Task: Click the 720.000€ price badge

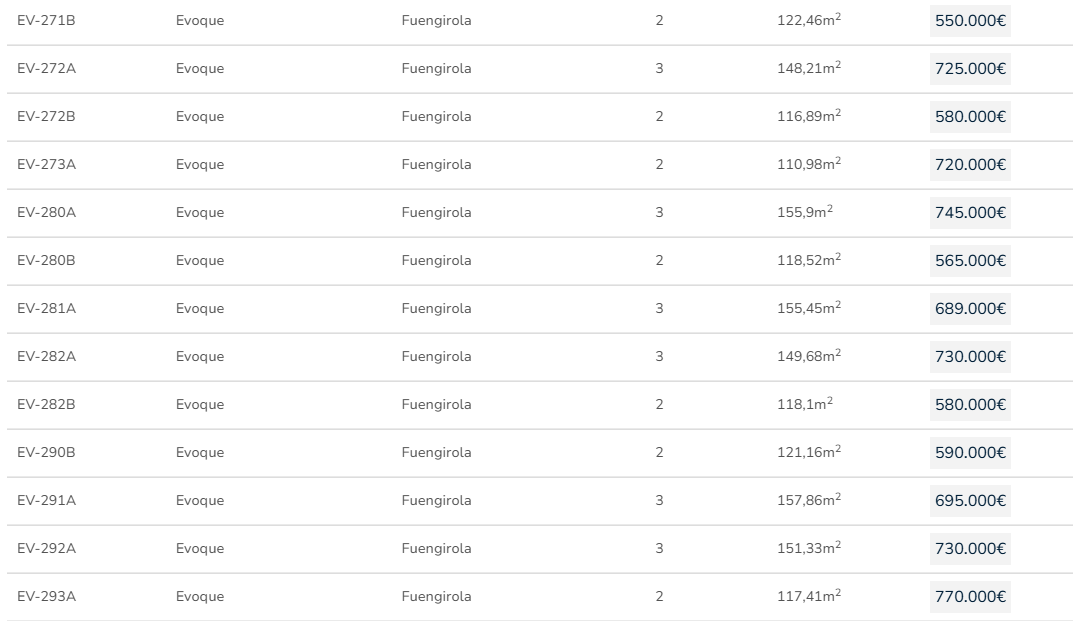Action: click(x=970, y=165)
